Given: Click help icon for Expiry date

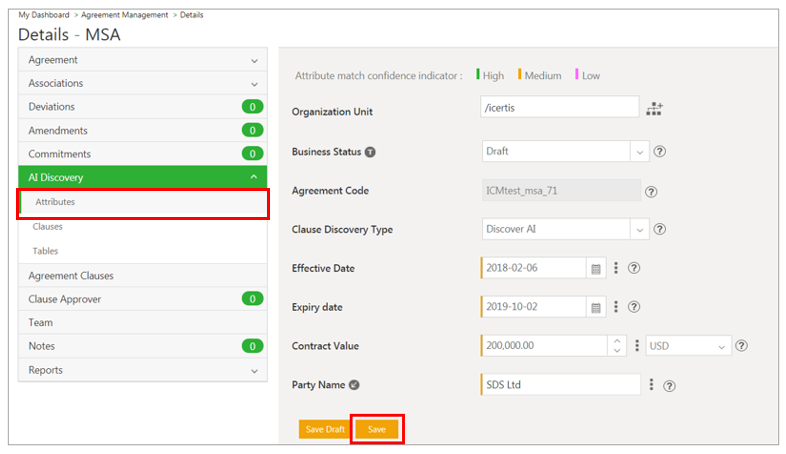Looking at the screenshot, I should [634, 307].
